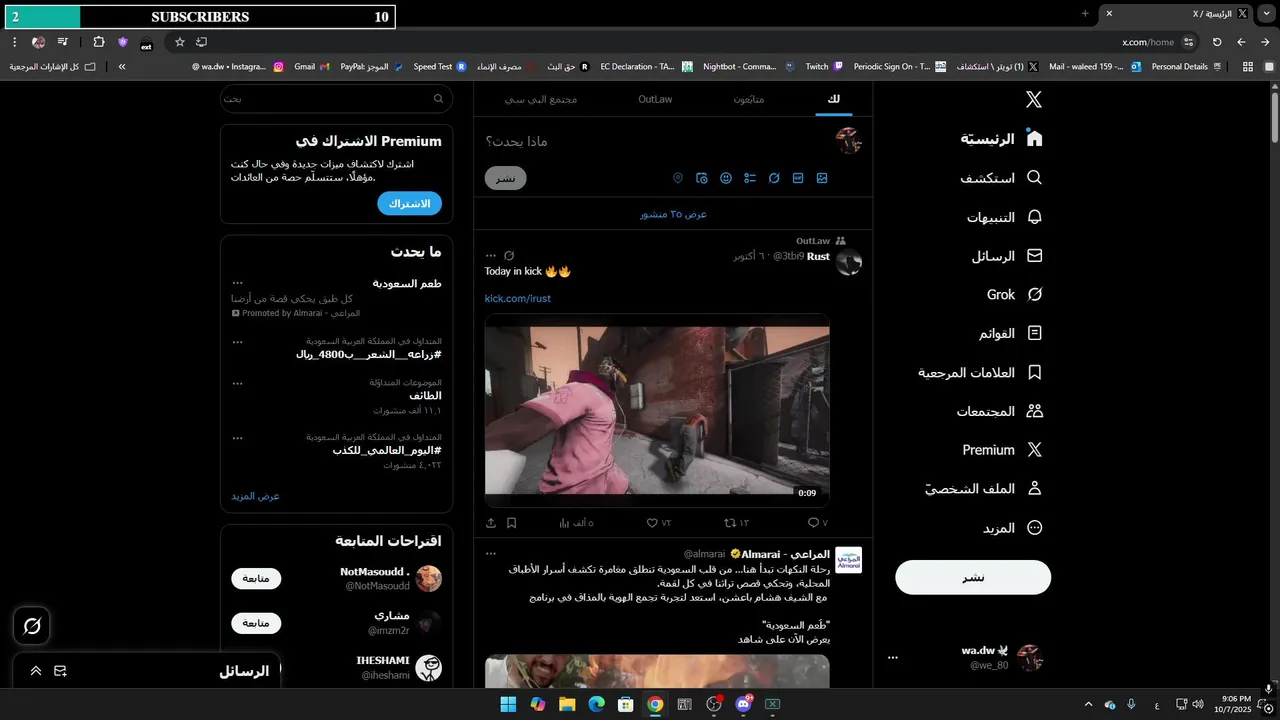Compose new message in Messages drawer
The image size is (1280, 720).
pos(60,671)
